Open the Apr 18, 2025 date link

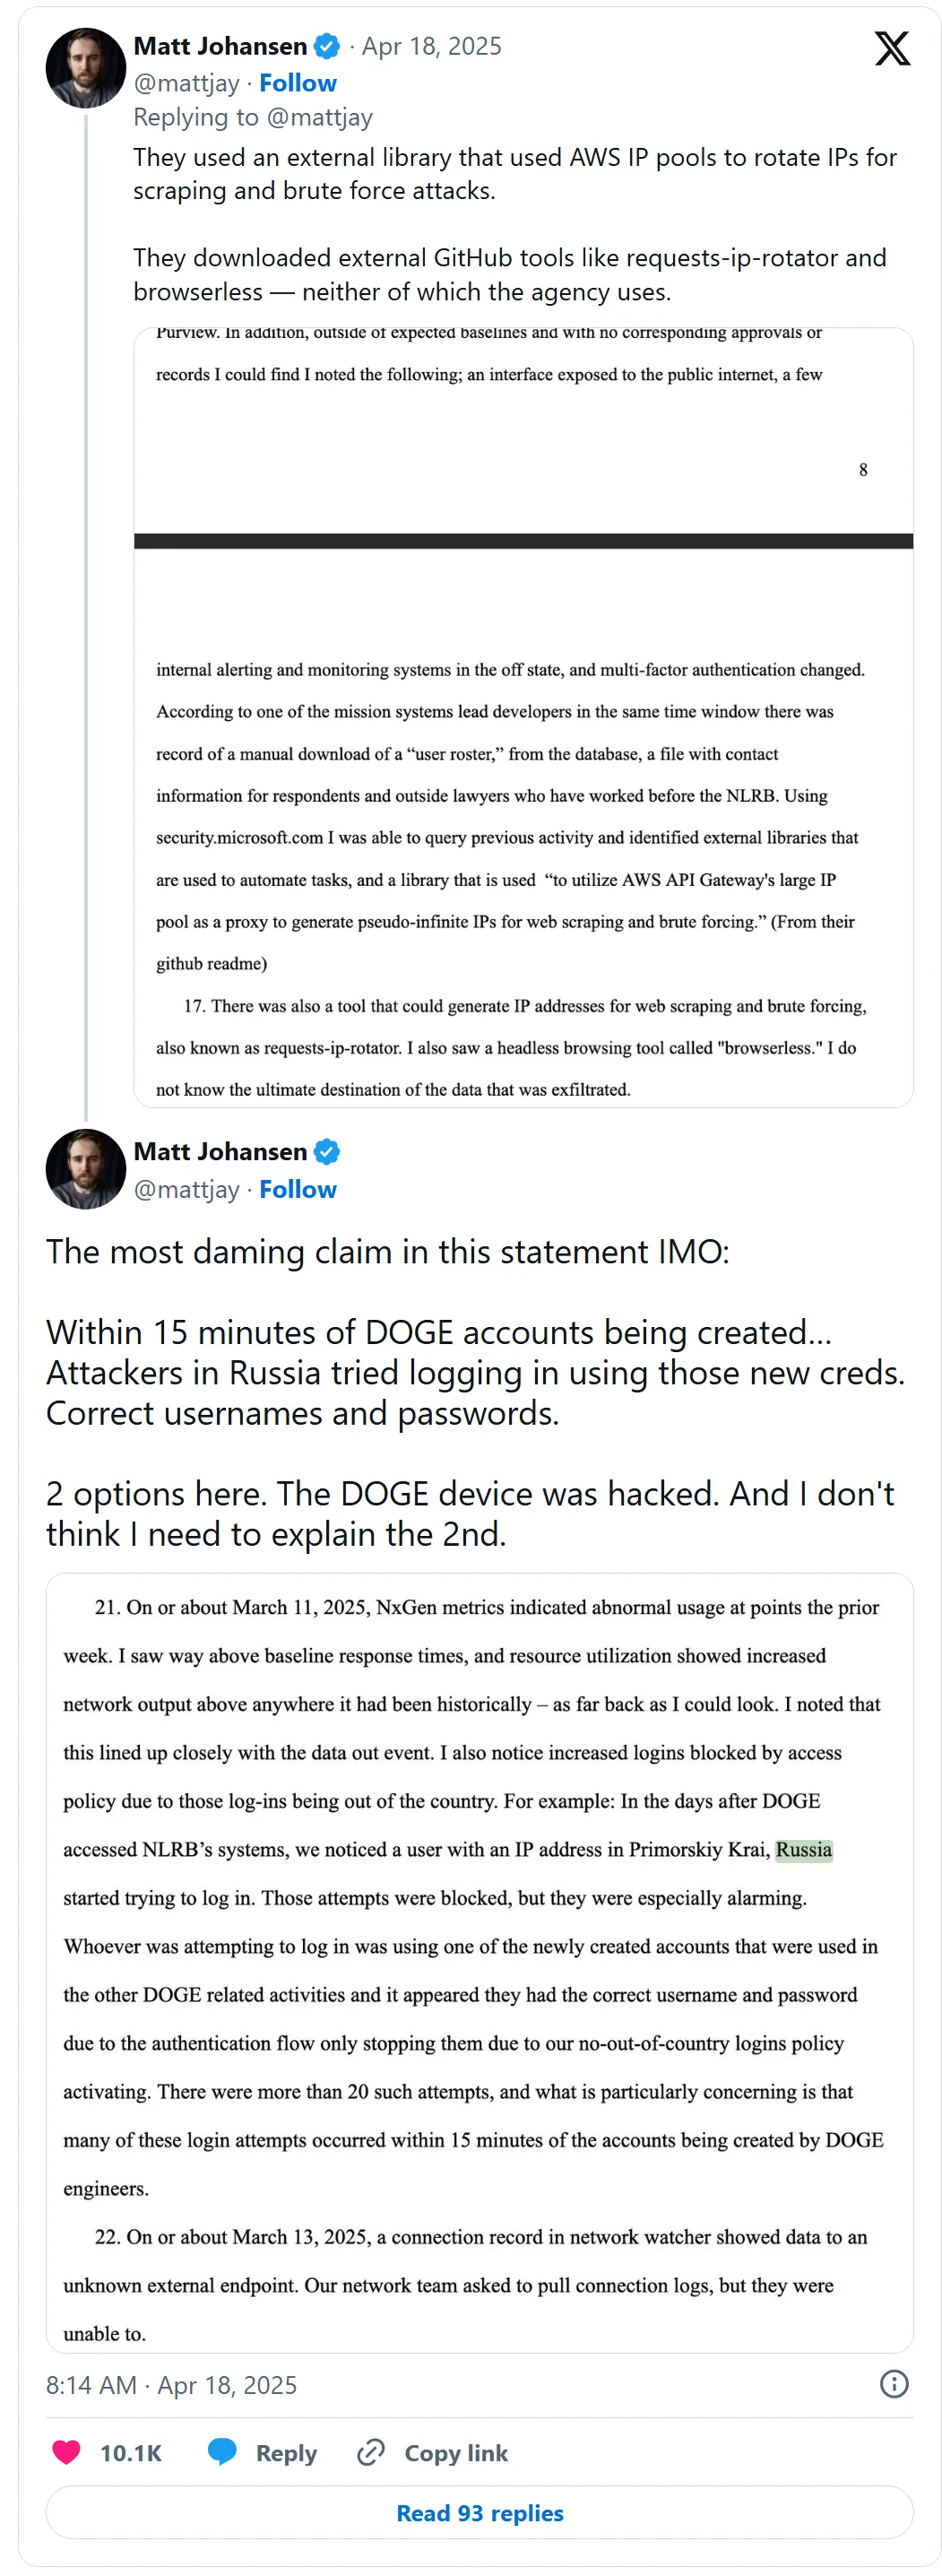coord(431,47)
